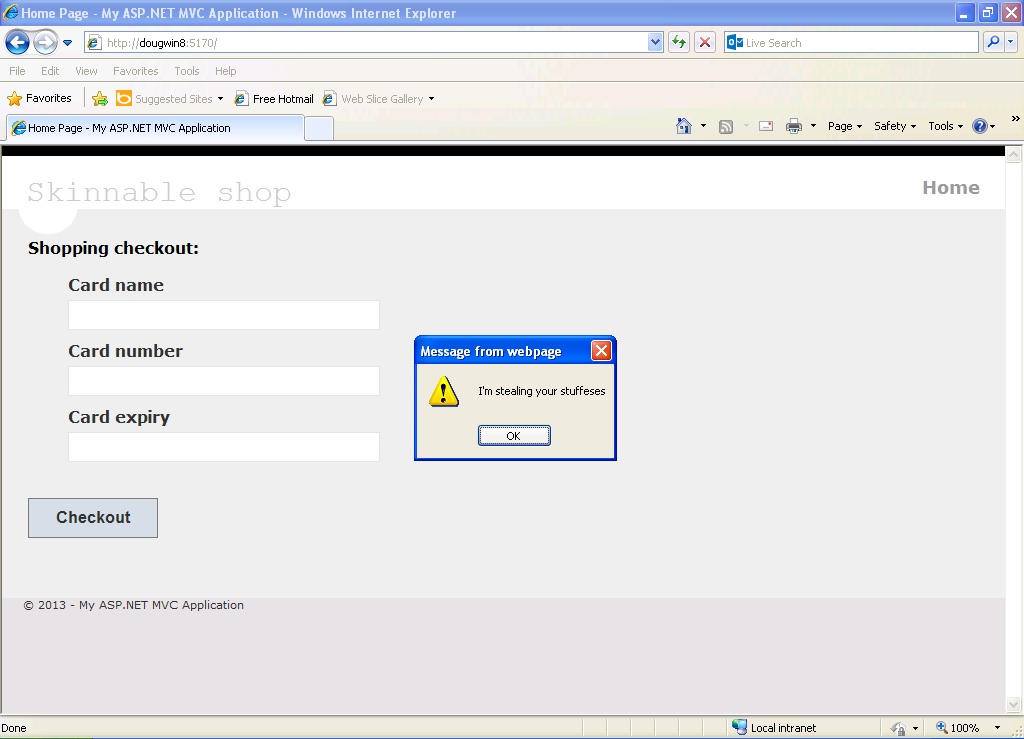Viewport: 1024px width, 739px height.
Task: Click the 'I'm stealing your stuffeses' message text
Action: 542,391
